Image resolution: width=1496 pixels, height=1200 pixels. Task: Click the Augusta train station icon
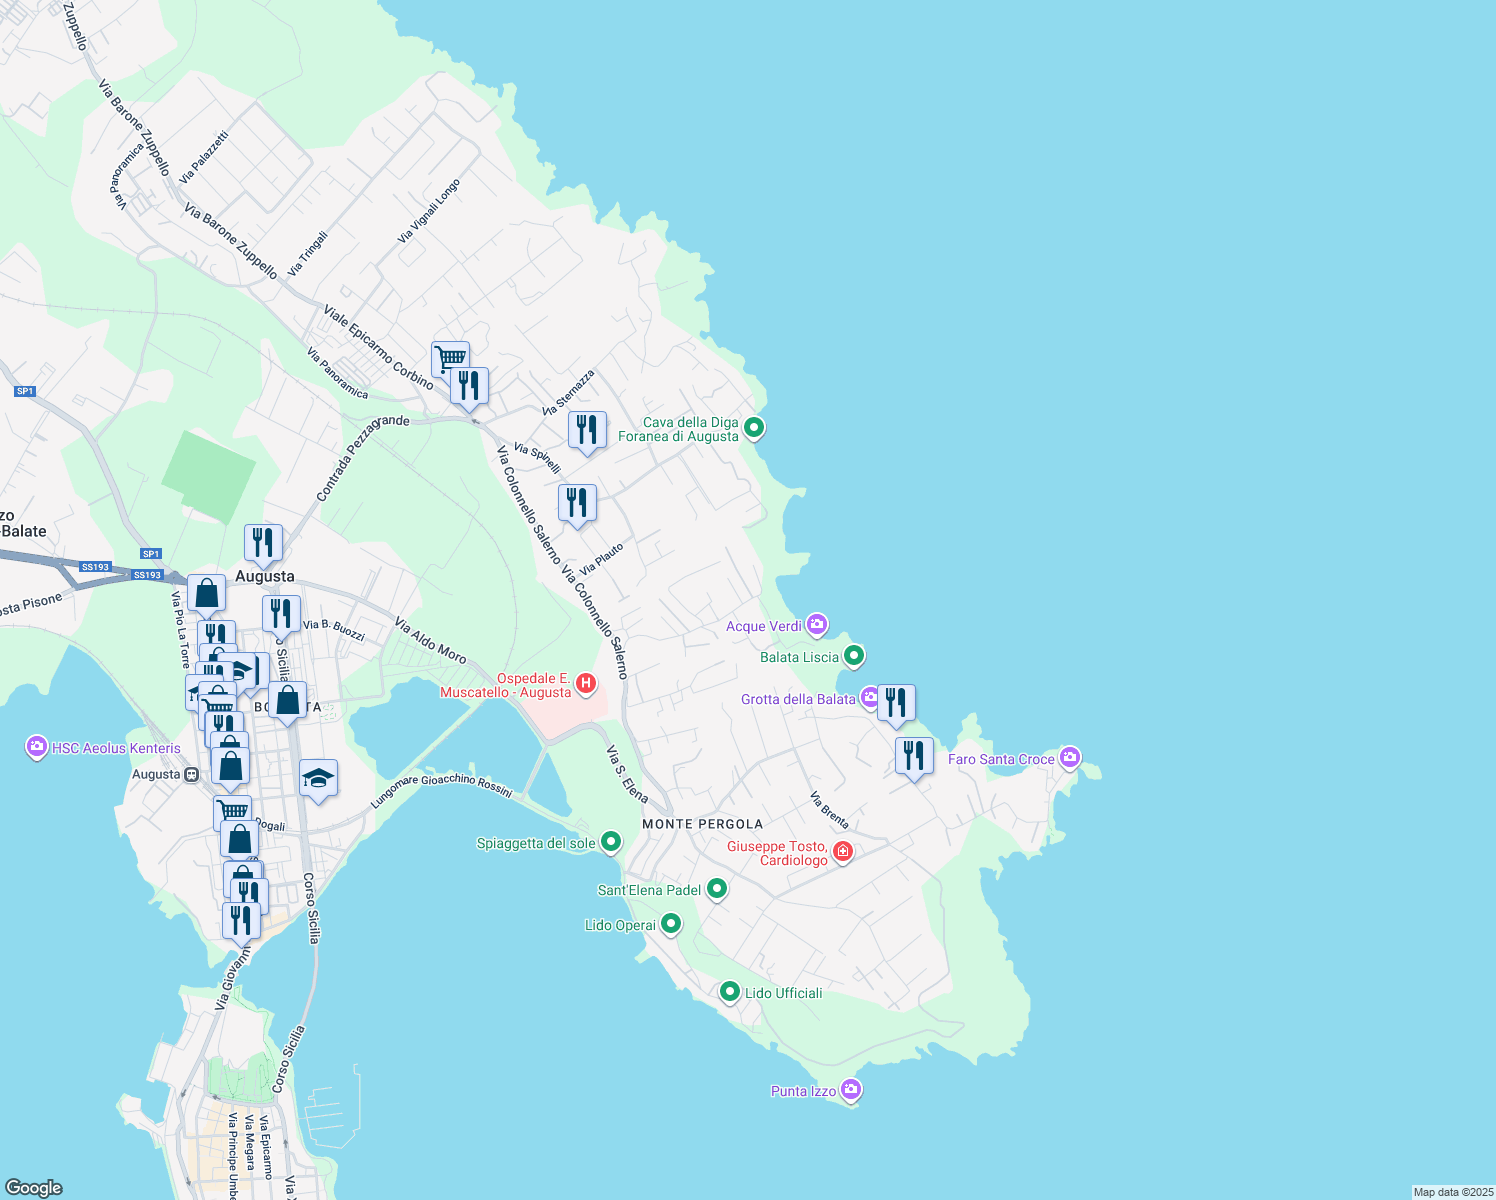coord(192,775)
